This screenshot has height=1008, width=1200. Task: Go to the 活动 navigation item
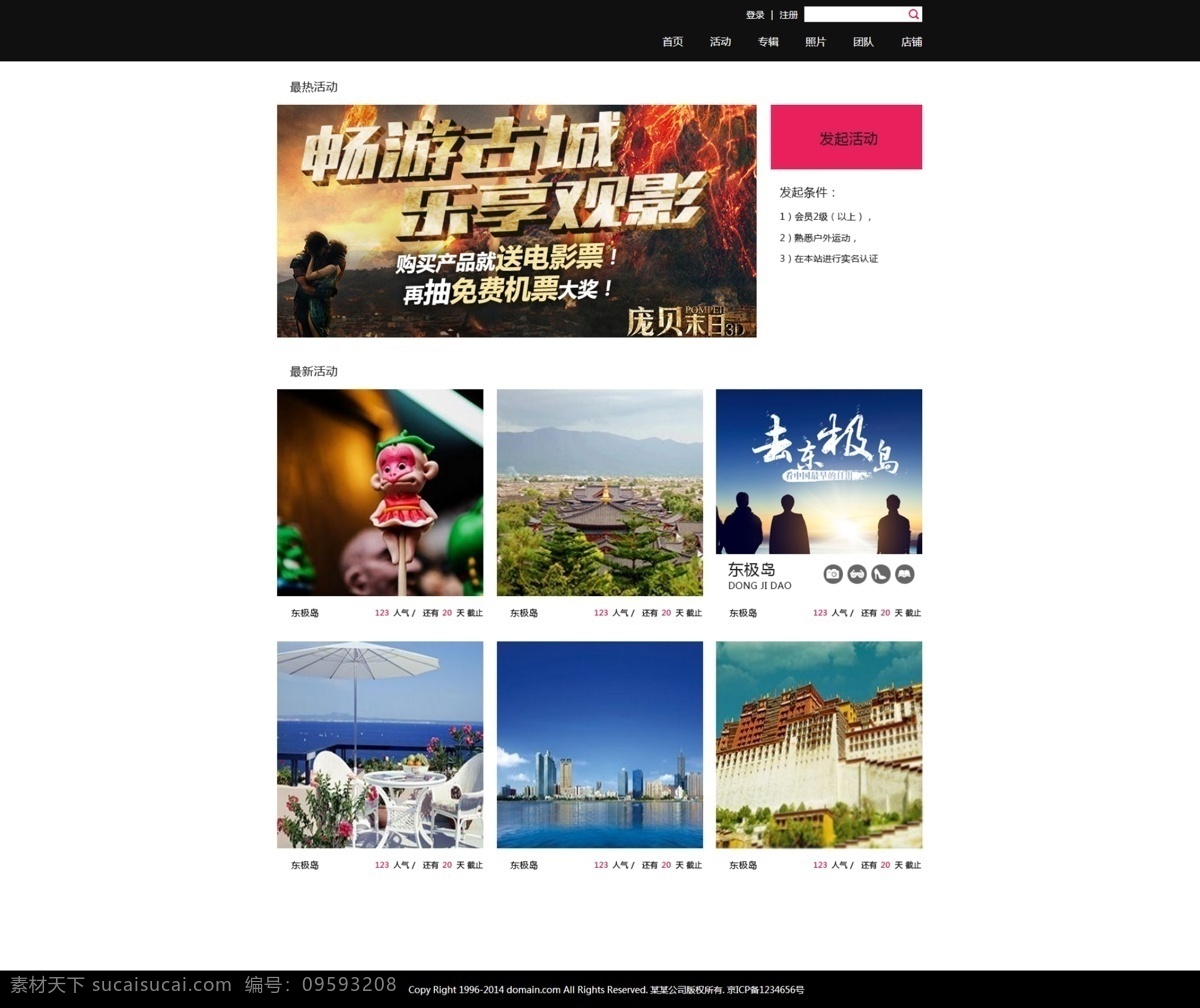tap(720, 42)
